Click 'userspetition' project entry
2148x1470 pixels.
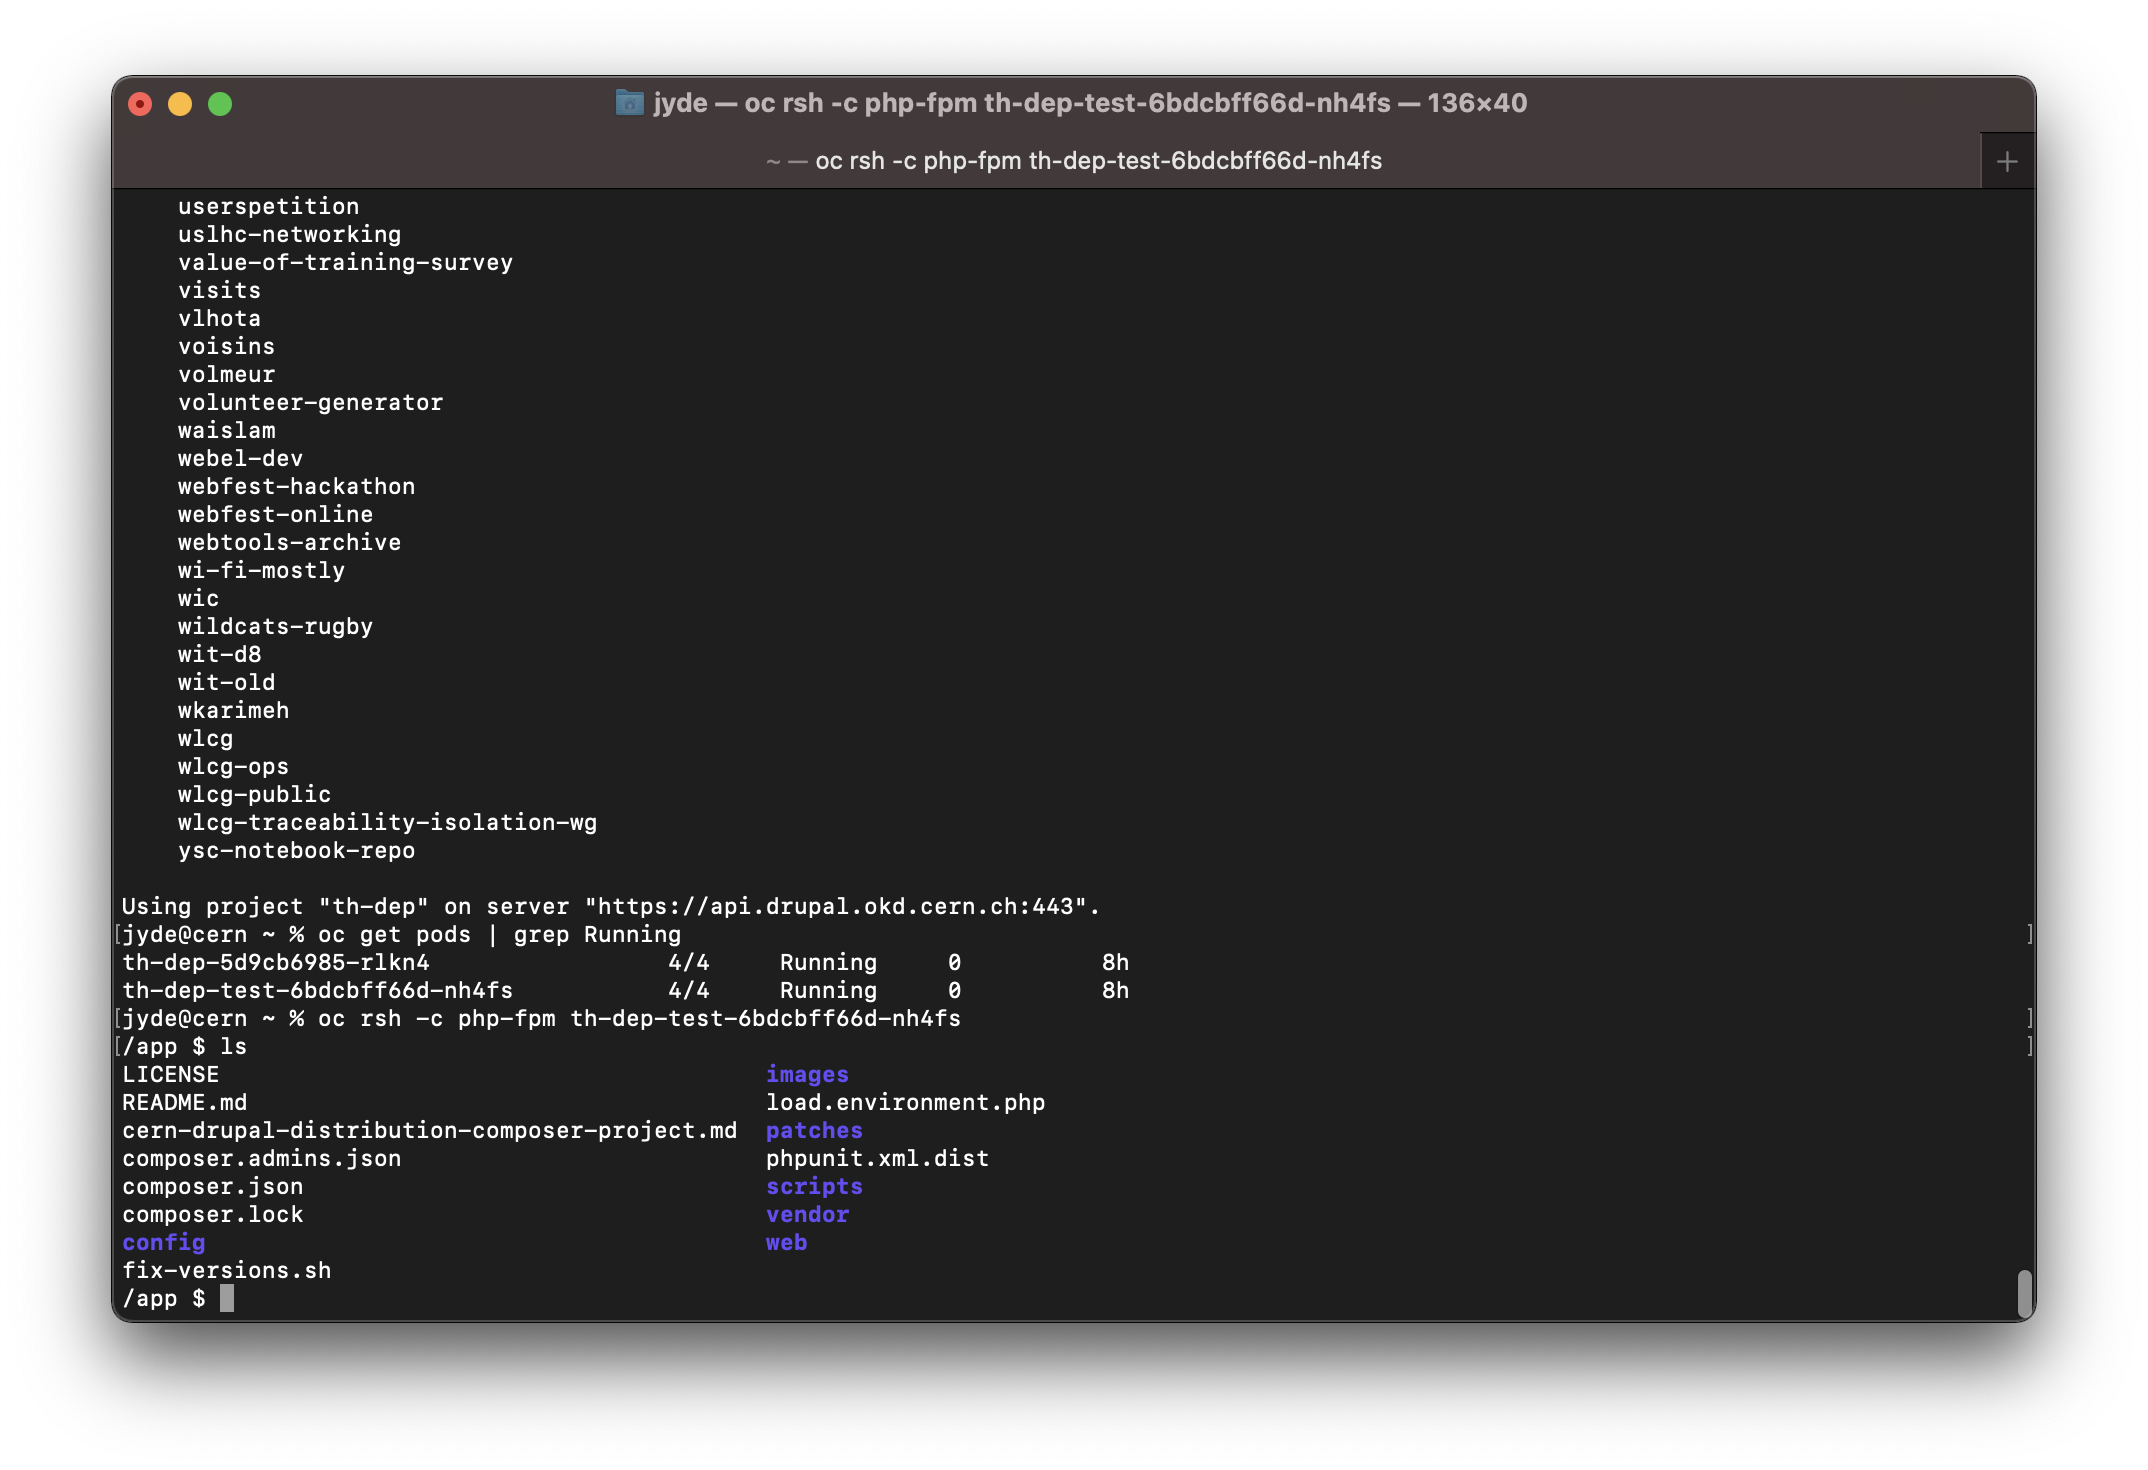(269, 207)
